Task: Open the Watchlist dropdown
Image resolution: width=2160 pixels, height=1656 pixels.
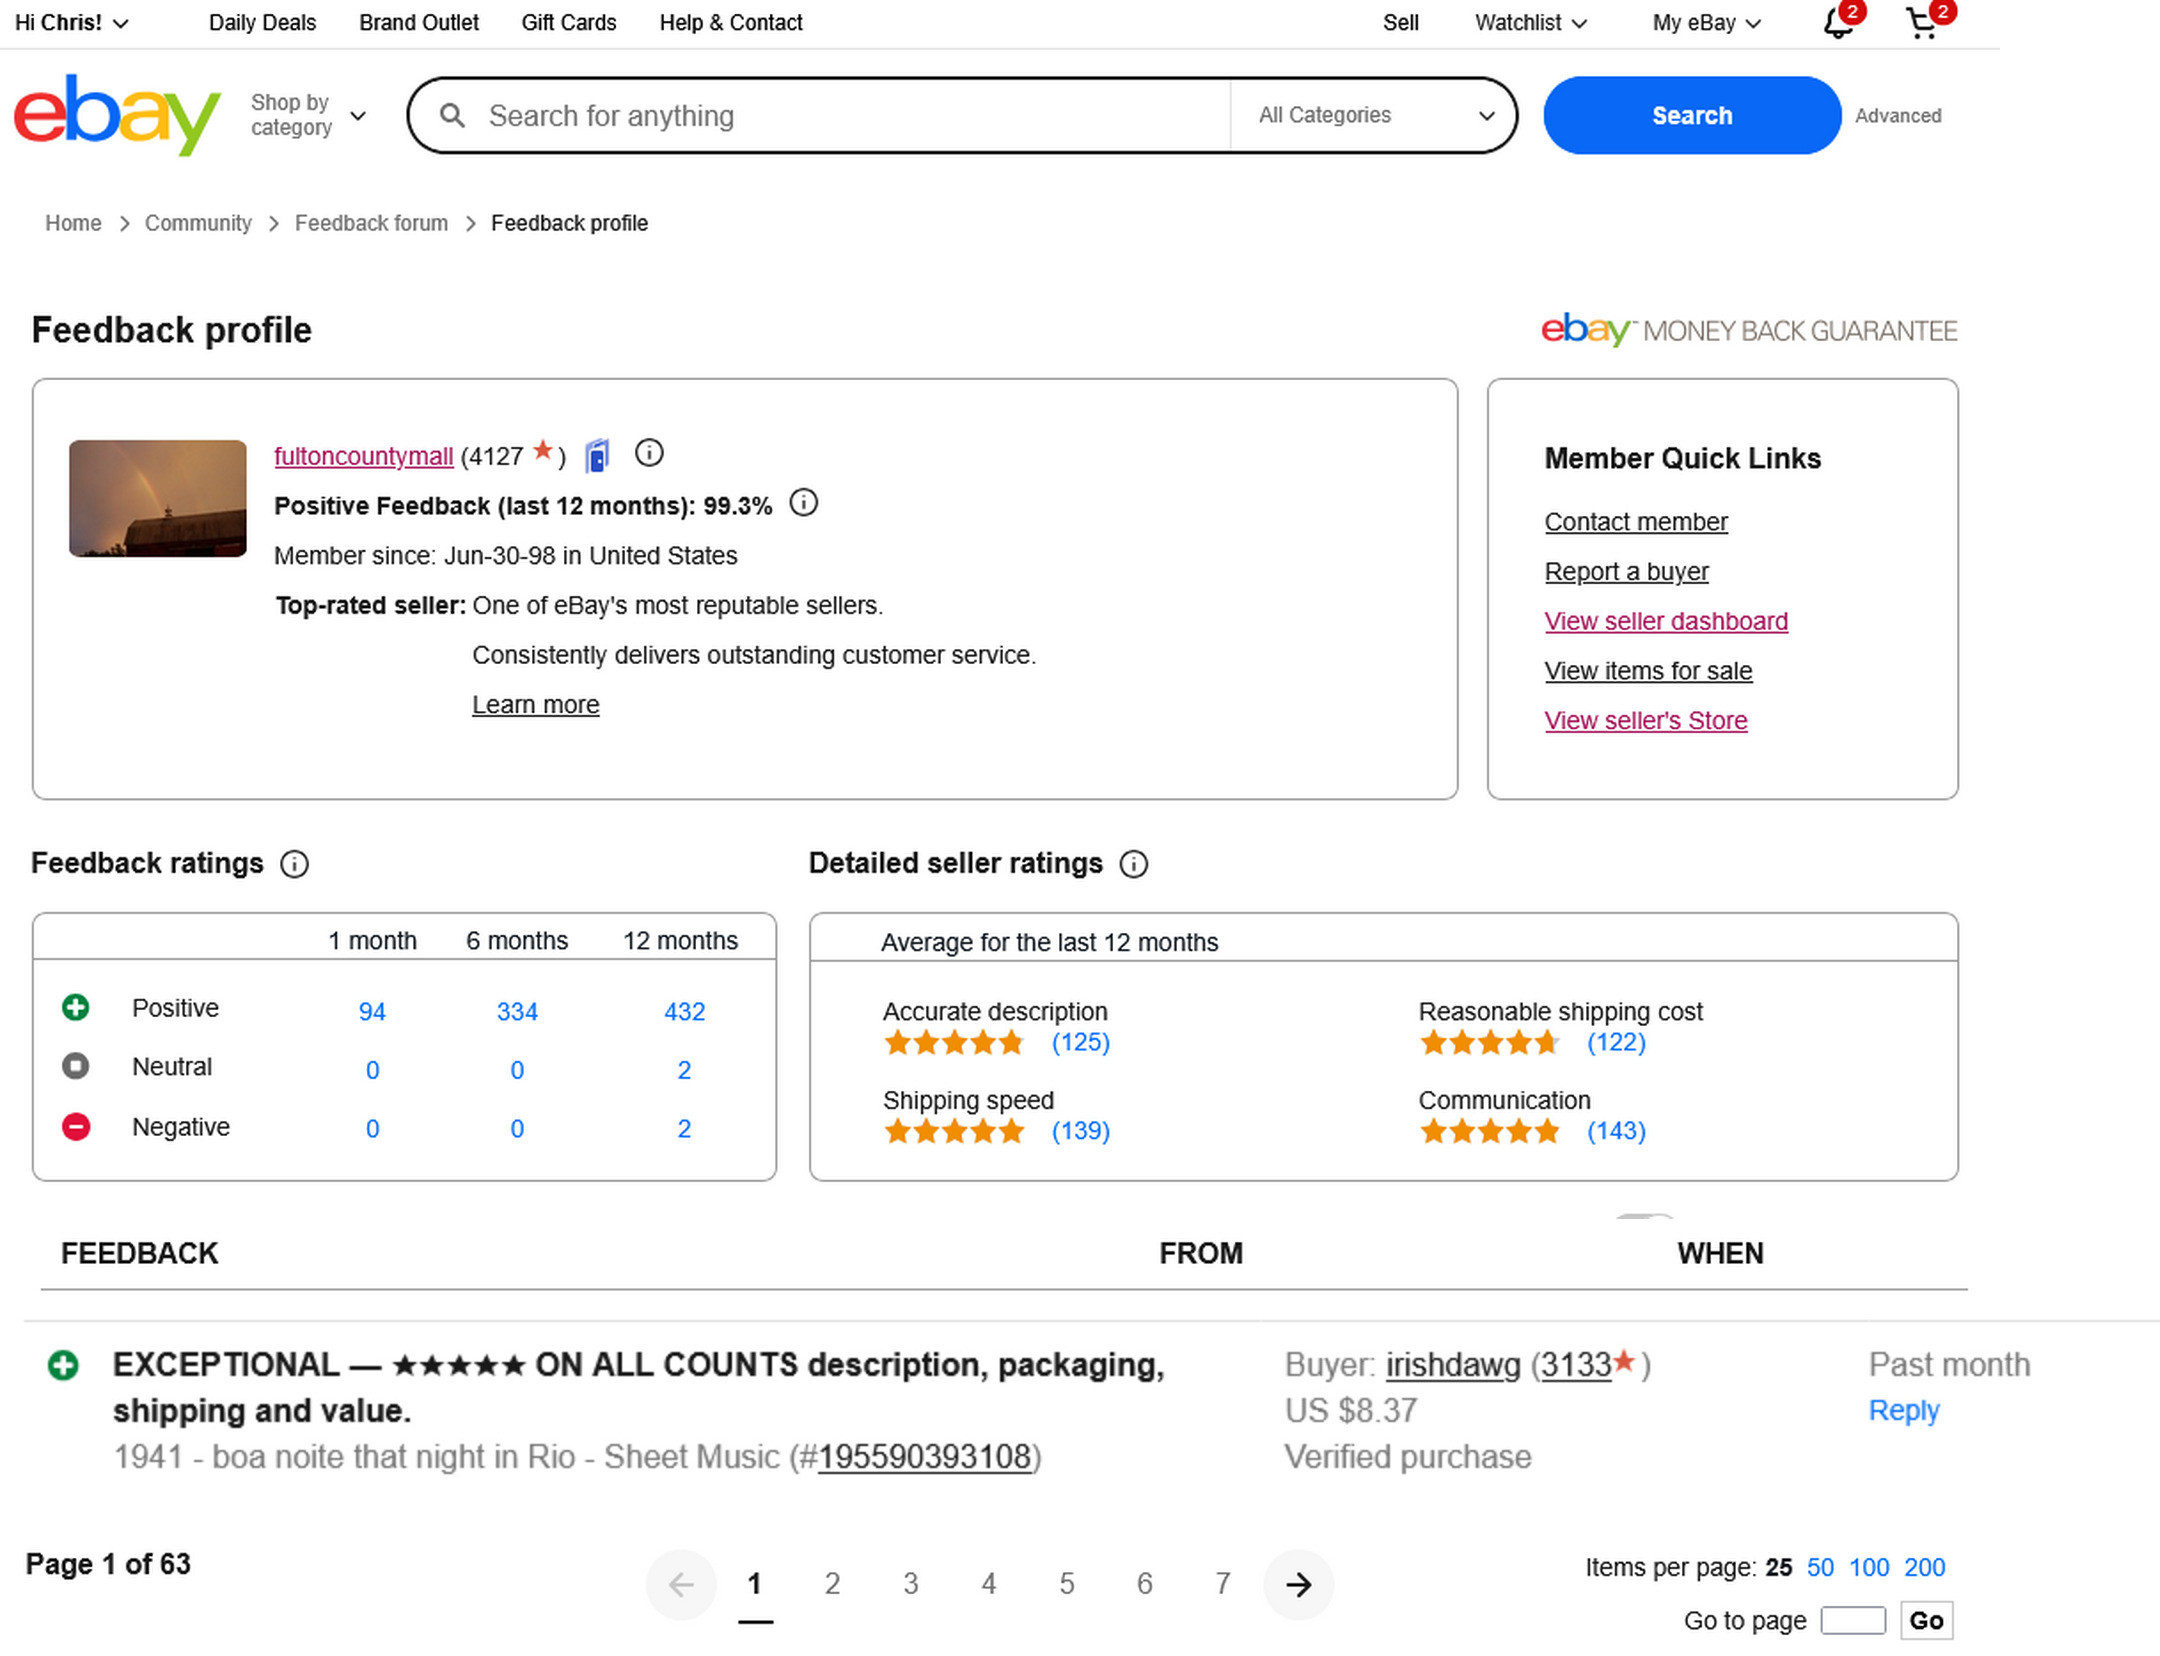Action: click(1530, 23)
